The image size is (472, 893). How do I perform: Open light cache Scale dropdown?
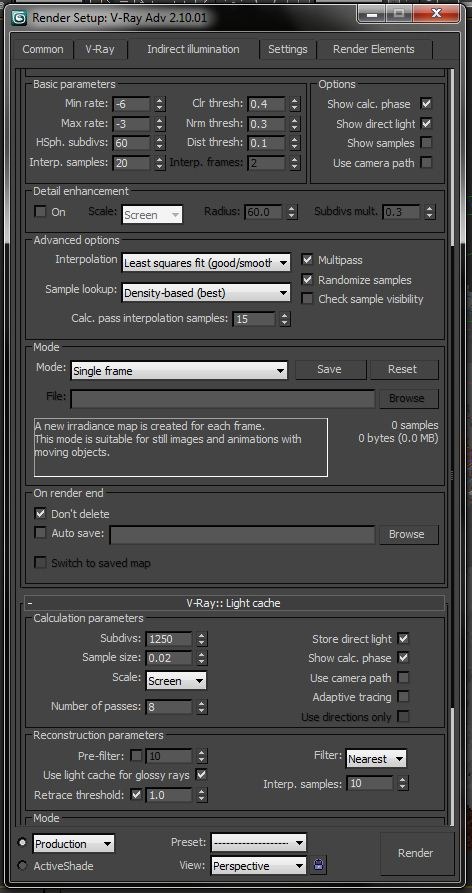pyautogui.click(x=176, y=681)
